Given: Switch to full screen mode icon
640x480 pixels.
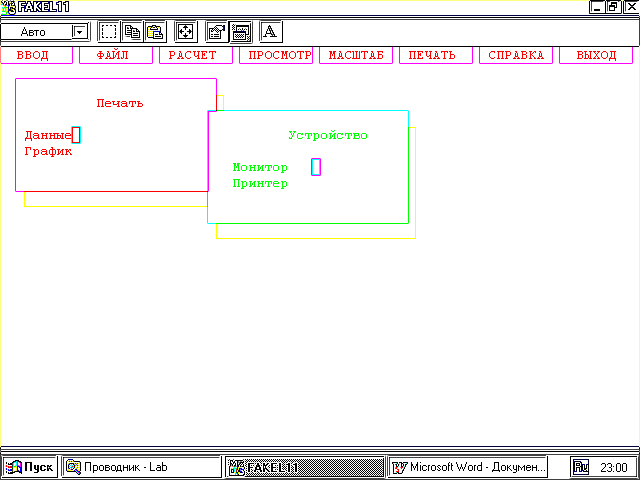Looking at the screenshot, I should [x=186, y=32].
